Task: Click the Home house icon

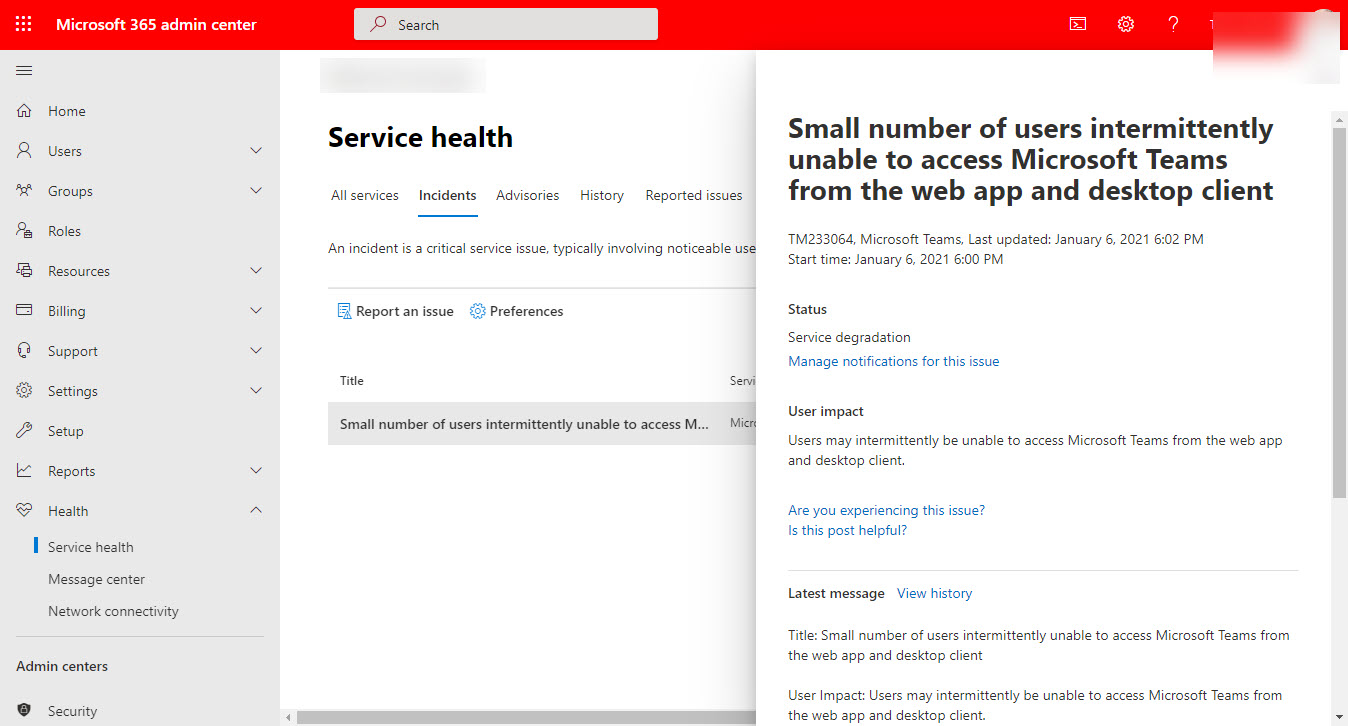Action: pos(25,111)
